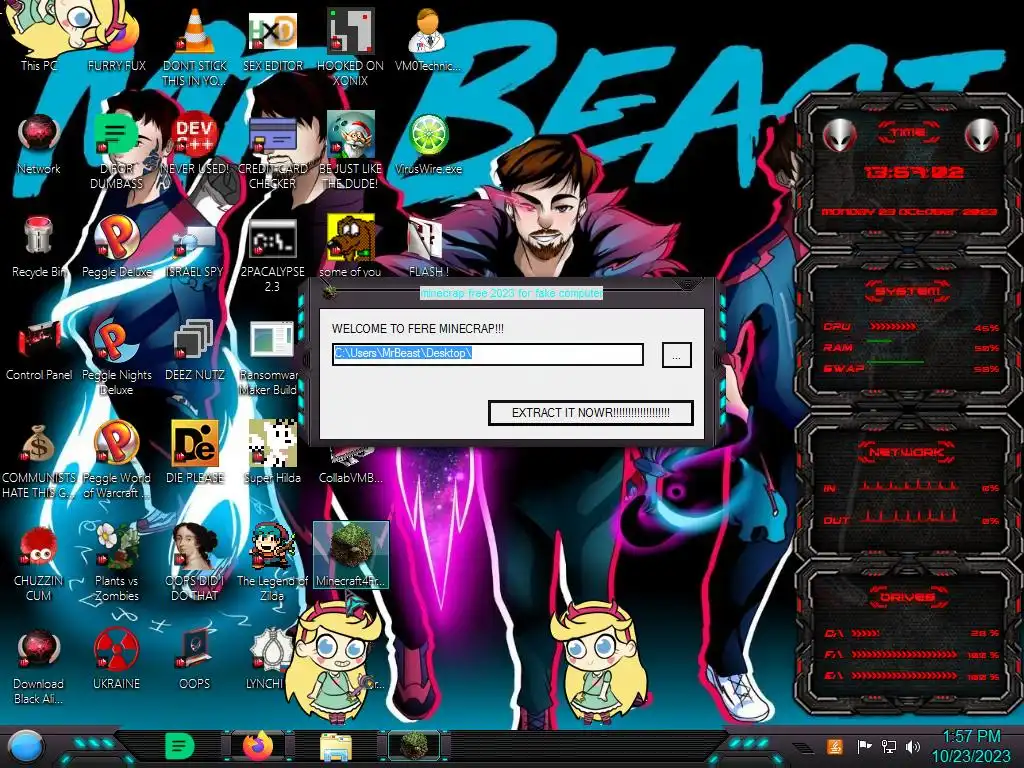Click the extraction path text field

(487, 354)
